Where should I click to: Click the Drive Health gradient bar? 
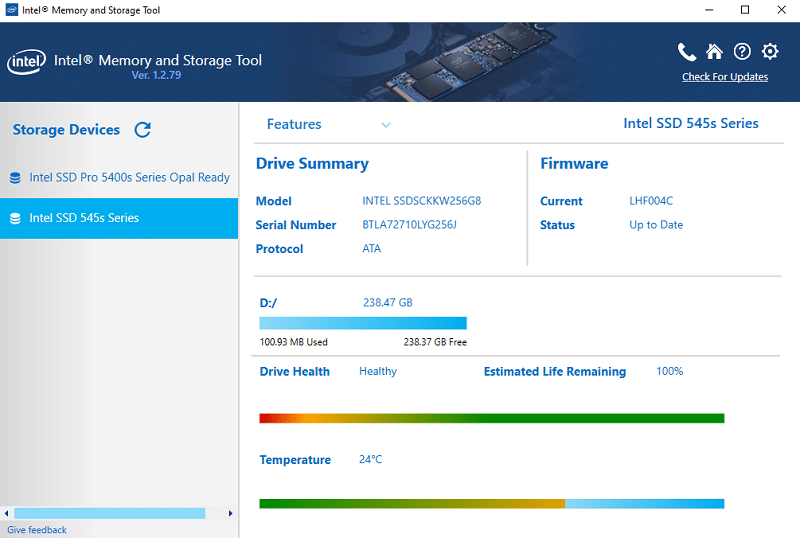491,418
